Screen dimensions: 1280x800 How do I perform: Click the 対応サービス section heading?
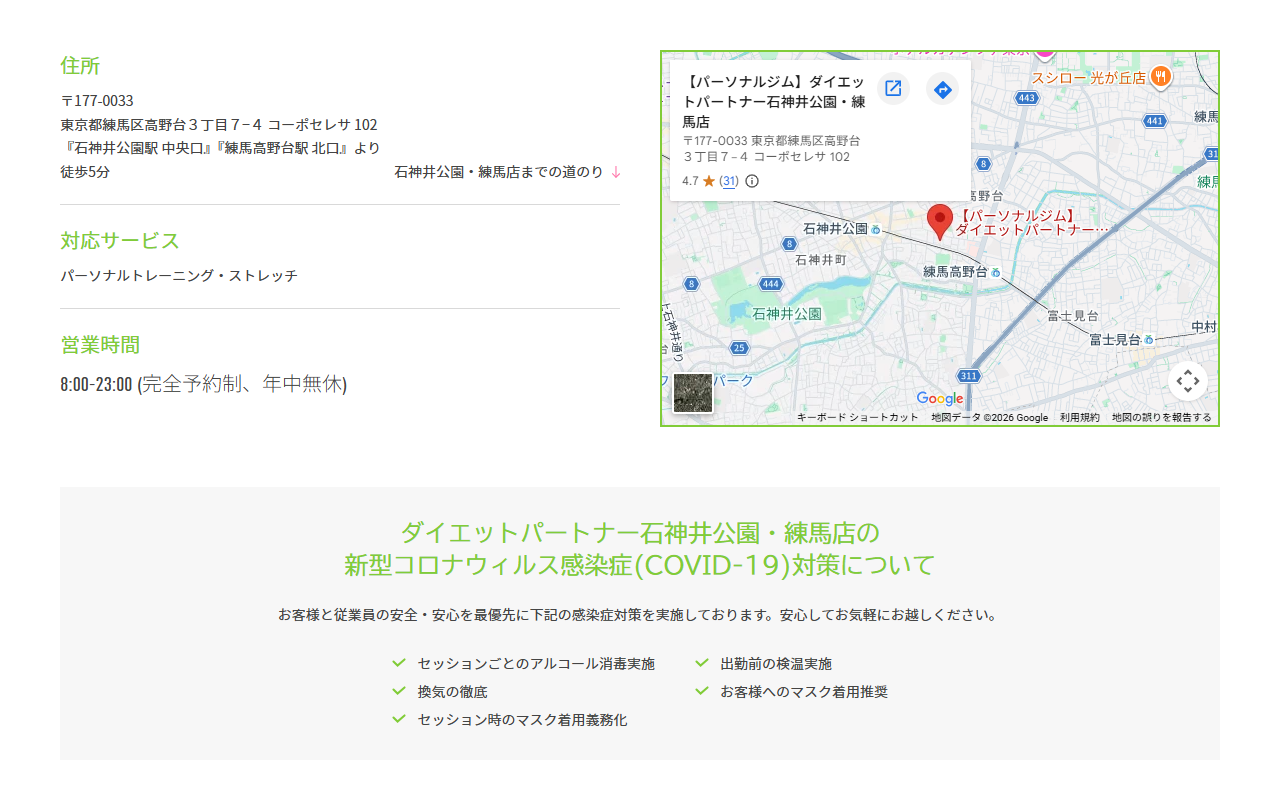pyautogui.click(x=120, y=241)
